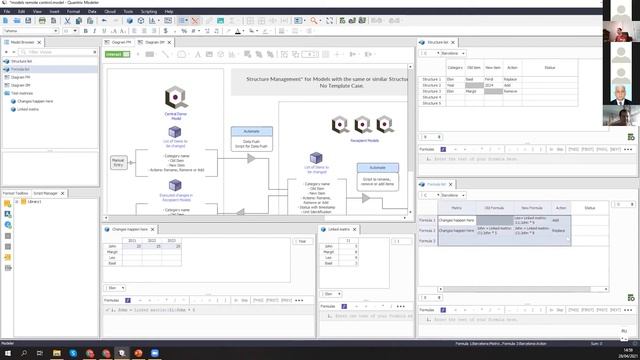Select the text A tool in diagram toolbar
The height and width of the screenshot is (360, 640).
point(198,54)
